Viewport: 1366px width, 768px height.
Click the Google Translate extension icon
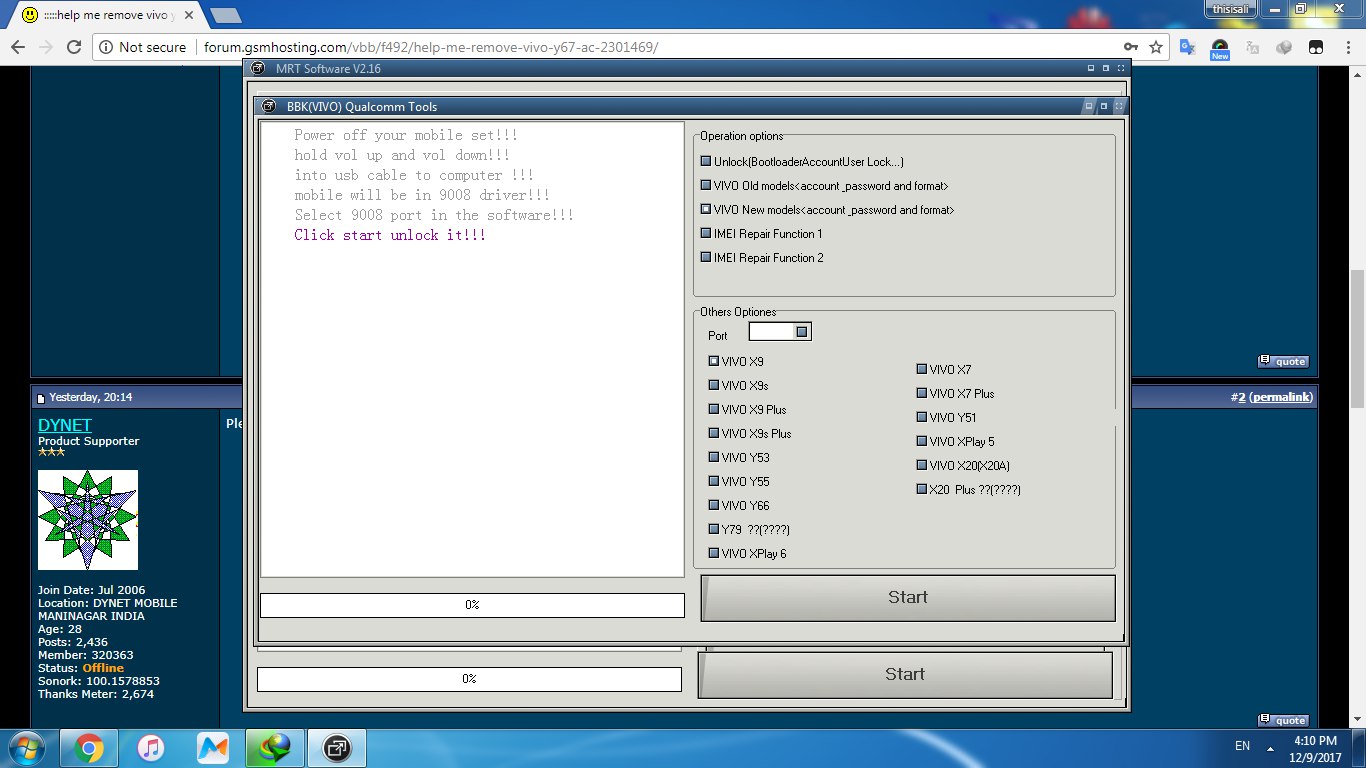[1187, 47]
